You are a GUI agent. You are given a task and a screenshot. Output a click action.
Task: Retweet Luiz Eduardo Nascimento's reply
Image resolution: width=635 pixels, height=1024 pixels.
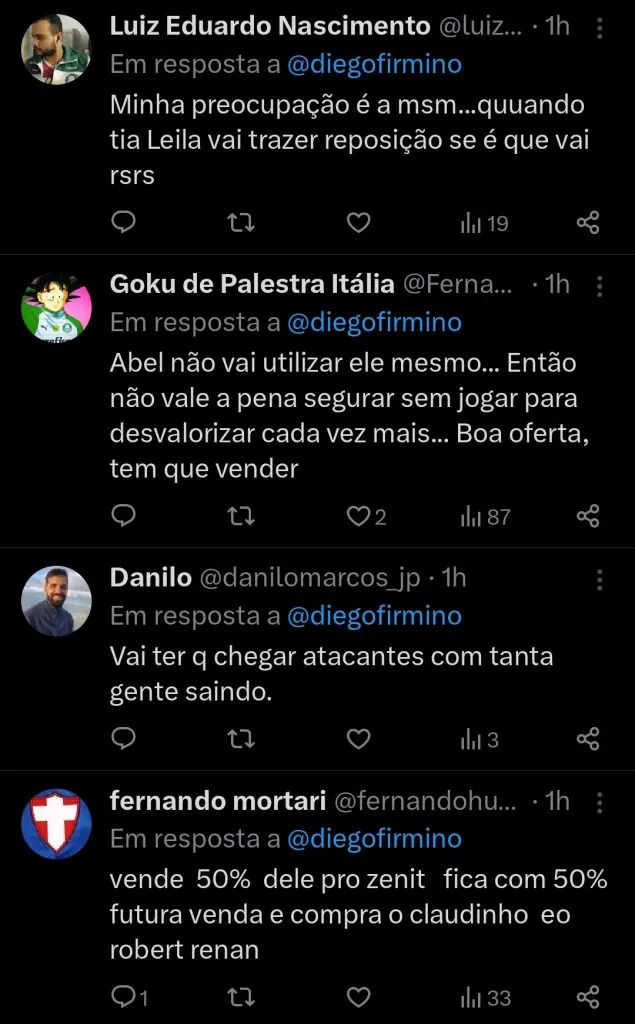[x=241, y=223]
